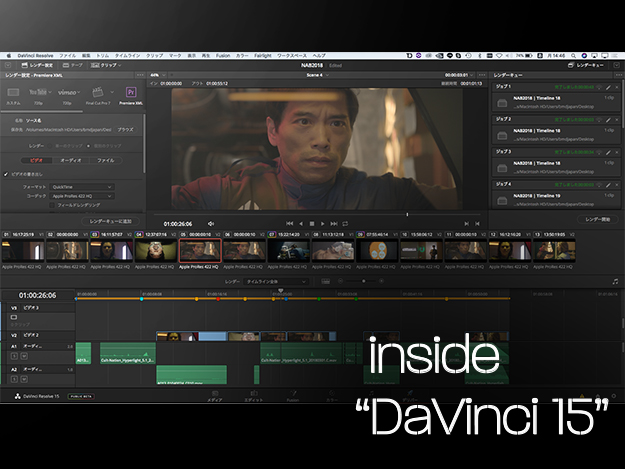Open the Tape (テープ) toolbar button
625x469 pixels.
(73, 65)
